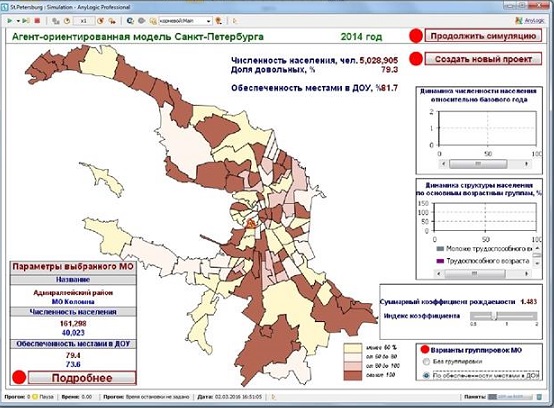Click the step-forward simulation icon
This screenshot has width=554, height=408.
click(x=25, y=21)
